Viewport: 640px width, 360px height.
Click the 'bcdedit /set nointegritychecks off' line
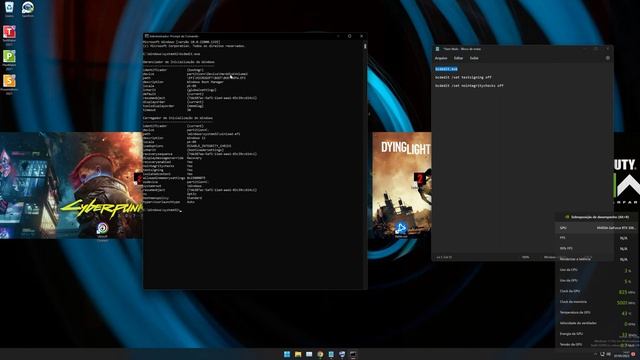coord(469,86)
